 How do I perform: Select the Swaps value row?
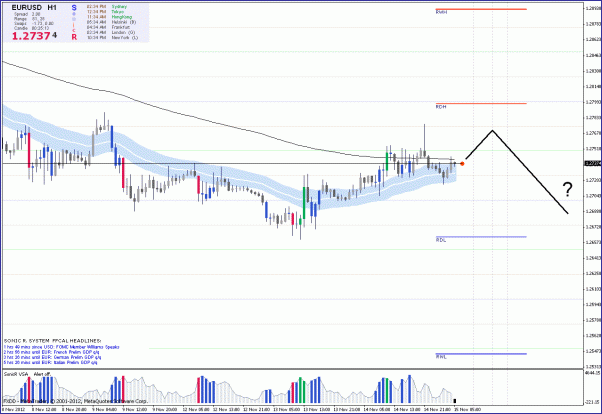click(x=34, y=23)
